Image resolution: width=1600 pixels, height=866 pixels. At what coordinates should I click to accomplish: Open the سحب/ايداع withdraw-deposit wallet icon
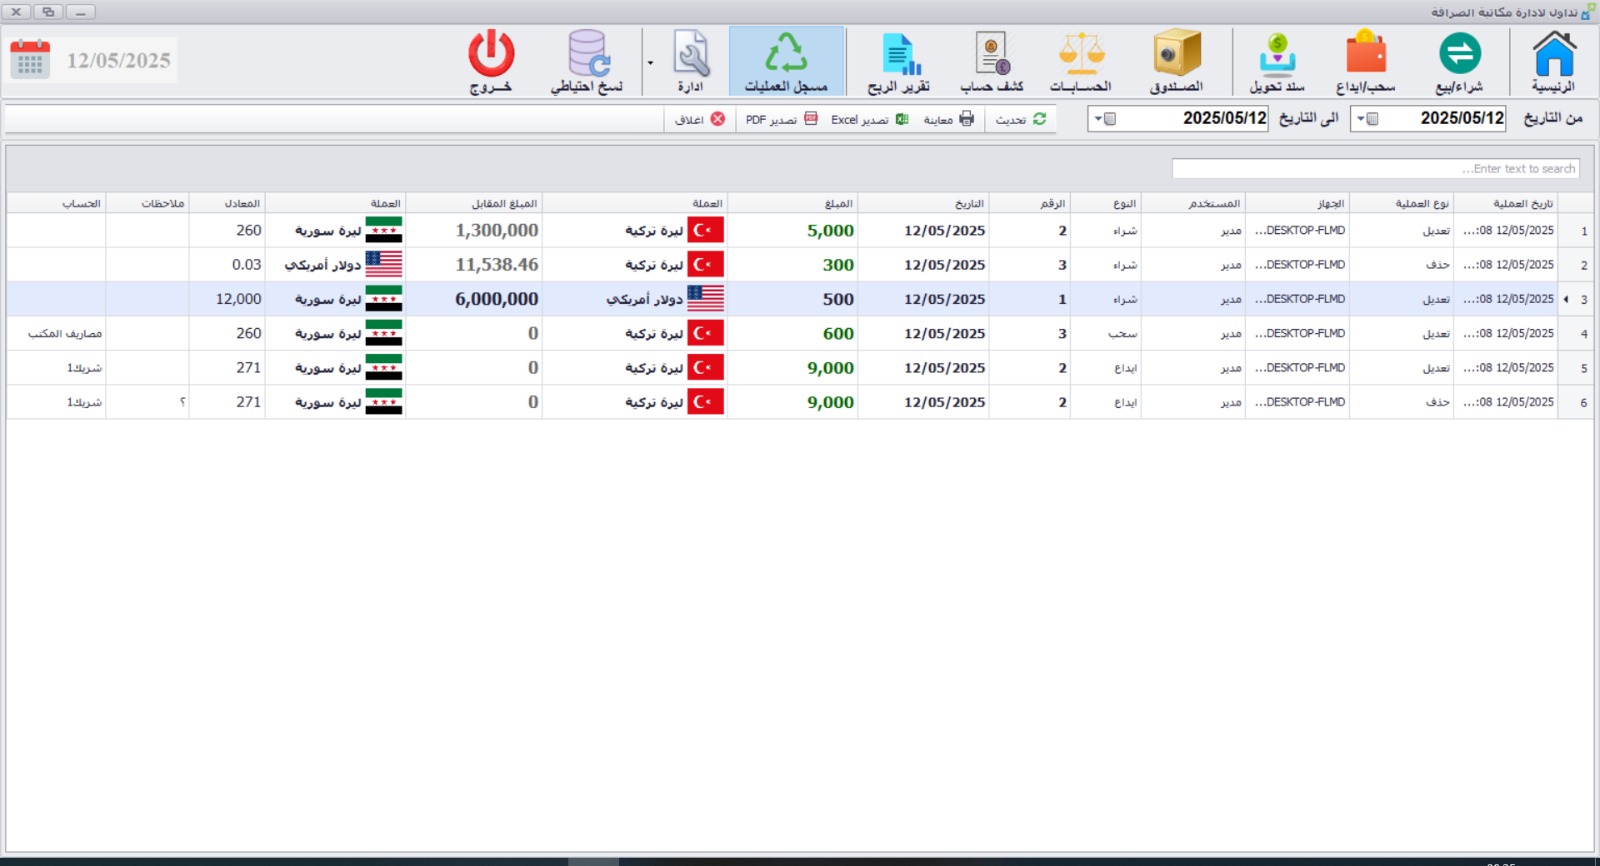1365,61
